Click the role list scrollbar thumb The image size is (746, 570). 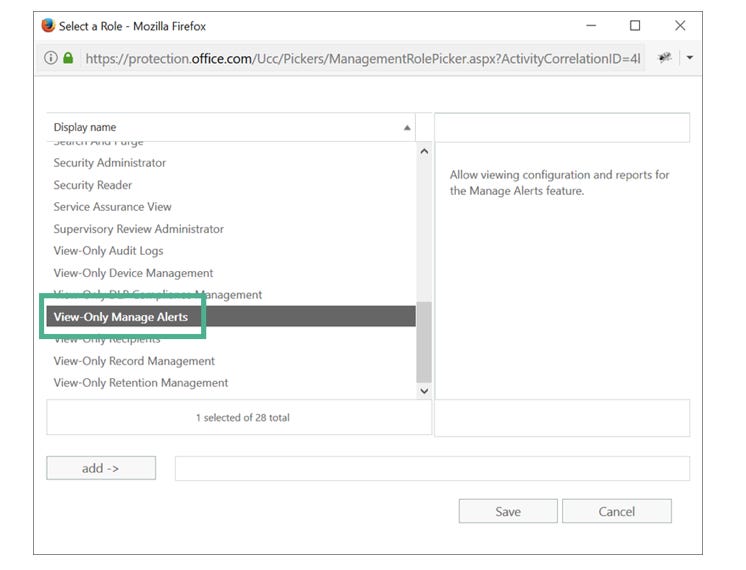point(424,342)
